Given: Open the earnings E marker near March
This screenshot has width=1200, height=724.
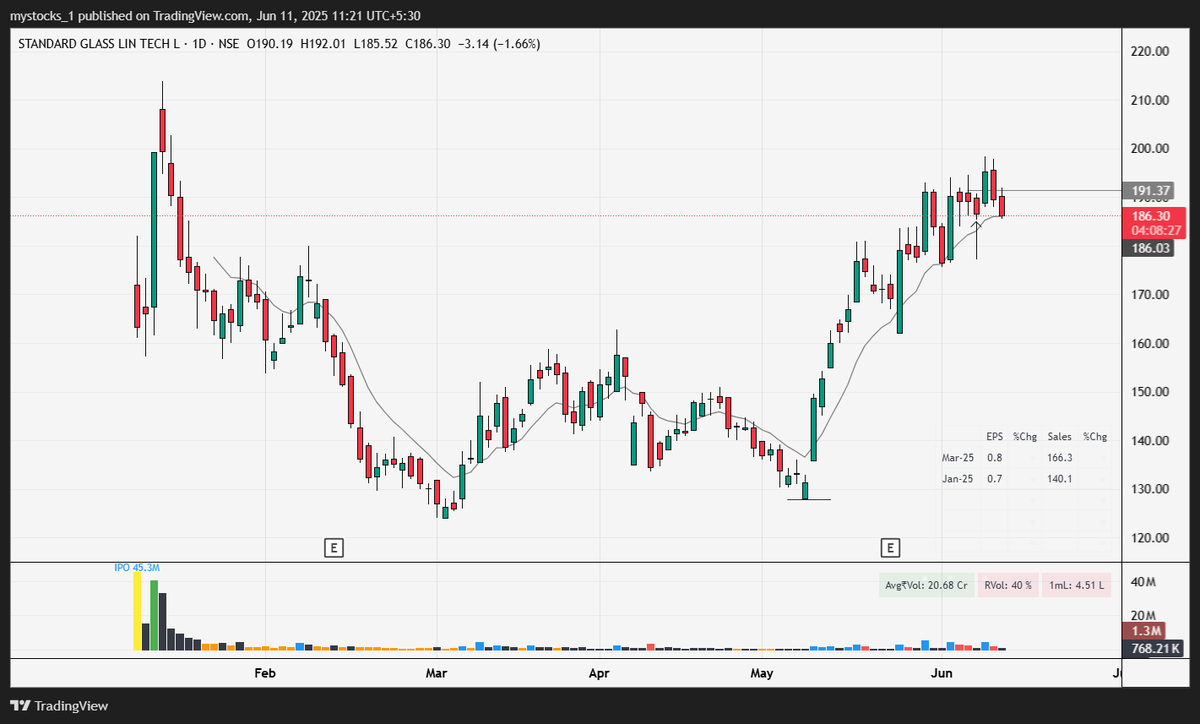Looking at the screenshot, I should (334, 547).
